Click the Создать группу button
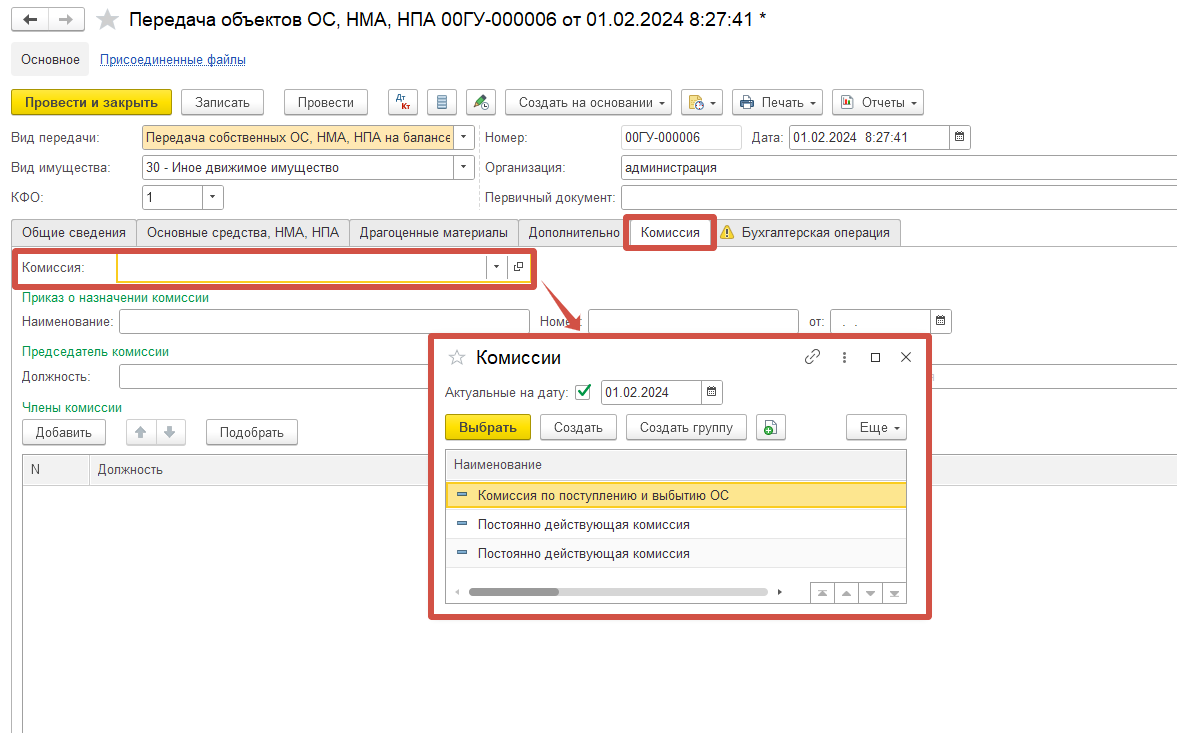Screen dimensions: 1177x733 coord(686,428)
